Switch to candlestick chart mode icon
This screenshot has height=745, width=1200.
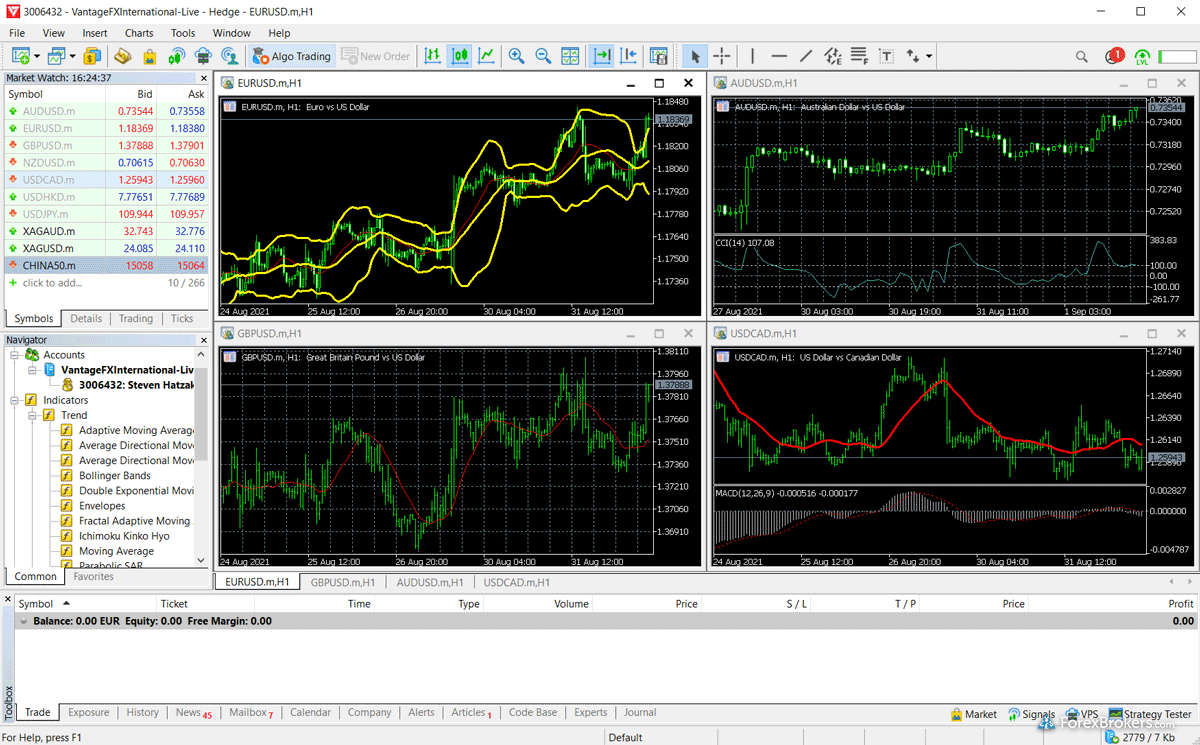point(460,56)
